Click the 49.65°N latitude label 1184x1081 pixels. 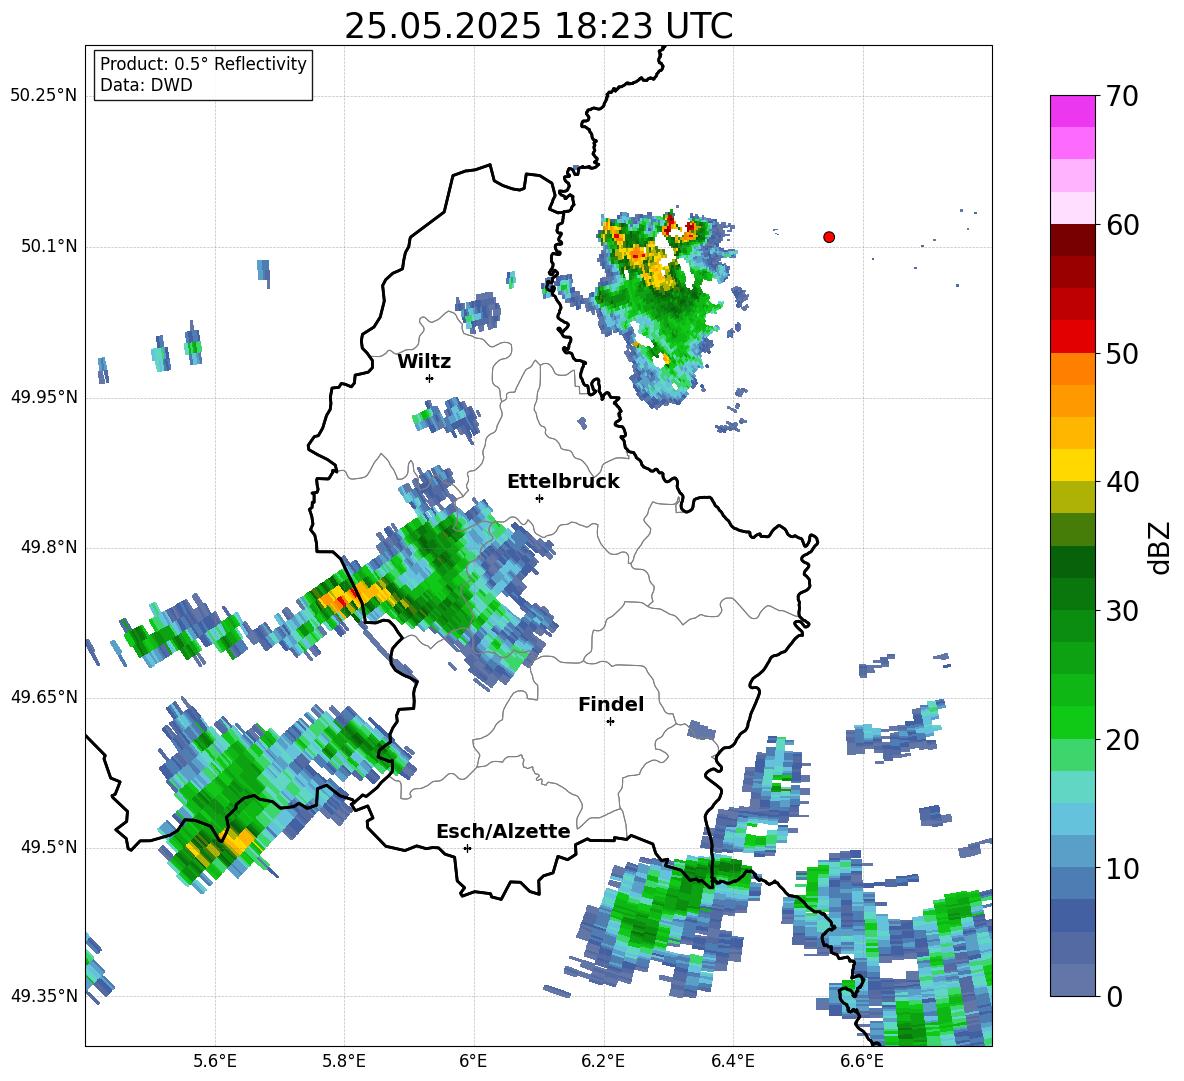(x=43, y=696)
